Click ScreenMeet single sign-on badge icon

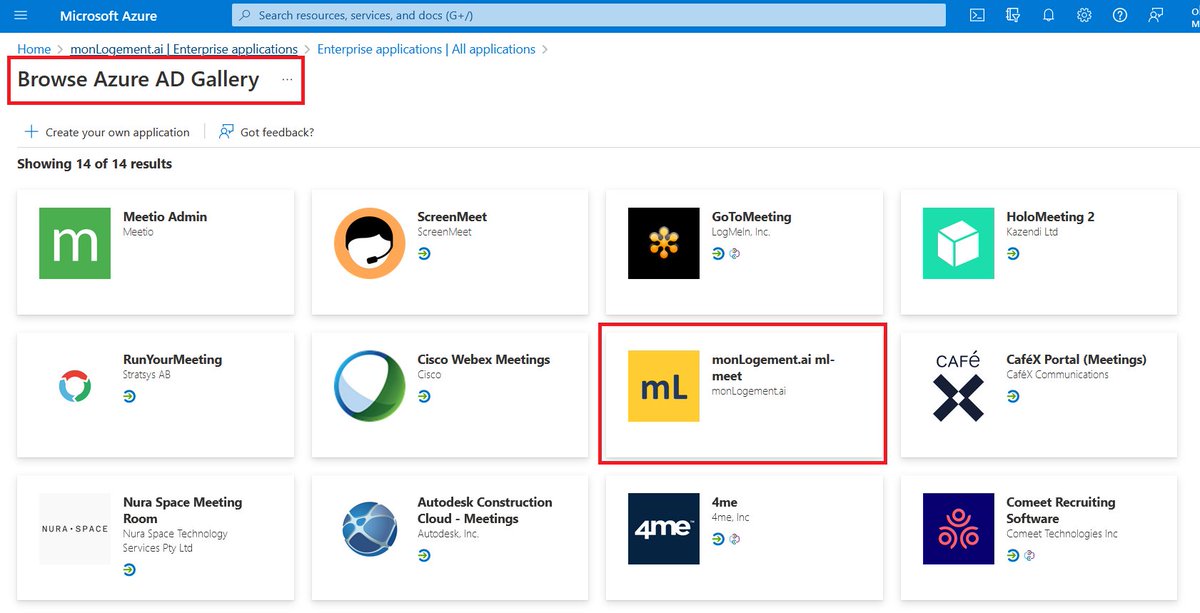tap(423, 254)
